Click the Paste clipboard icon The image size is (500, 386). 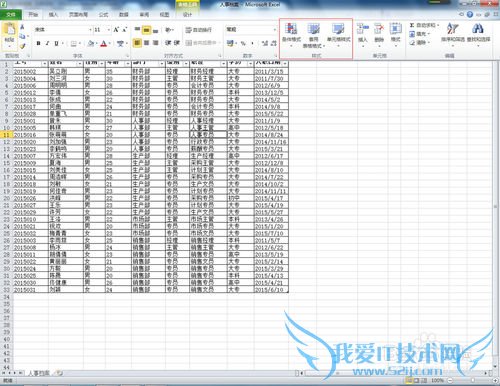tap(9, 29)
